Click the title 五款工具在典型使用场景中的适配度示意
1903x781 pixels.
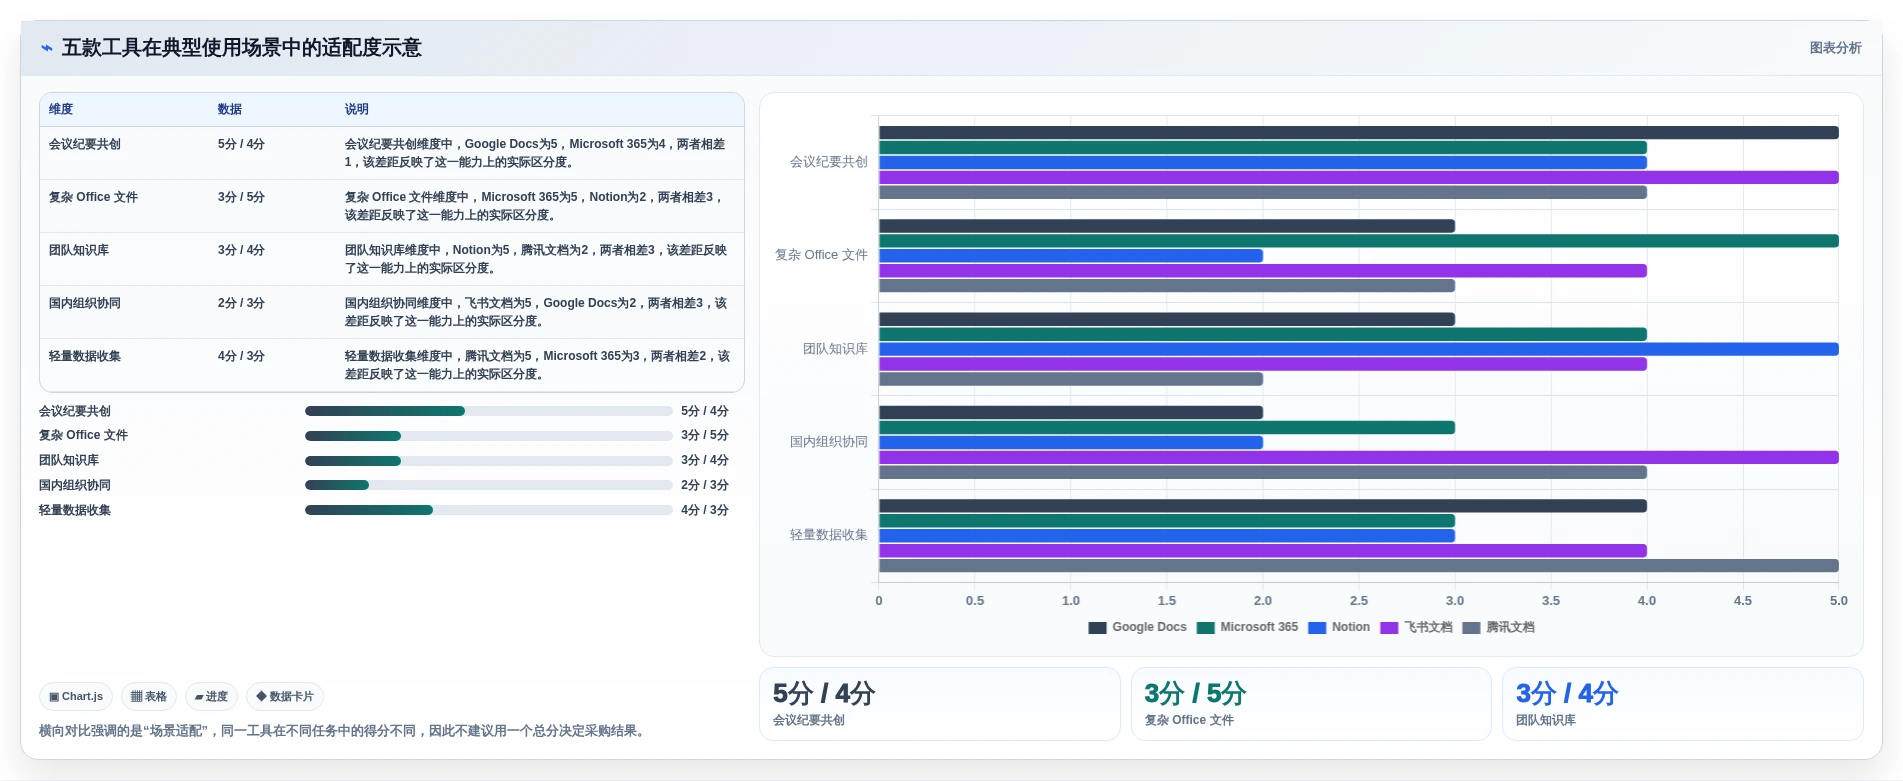(242, 48)
